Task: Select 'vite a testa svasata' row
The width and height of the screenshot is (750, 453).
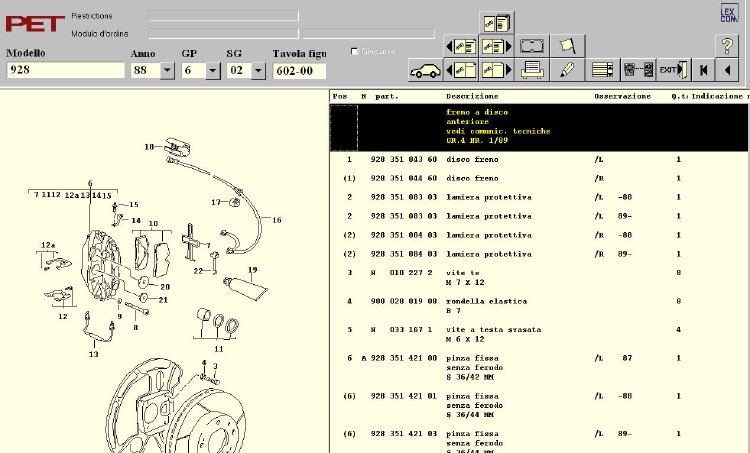Action: click(539, 334)
